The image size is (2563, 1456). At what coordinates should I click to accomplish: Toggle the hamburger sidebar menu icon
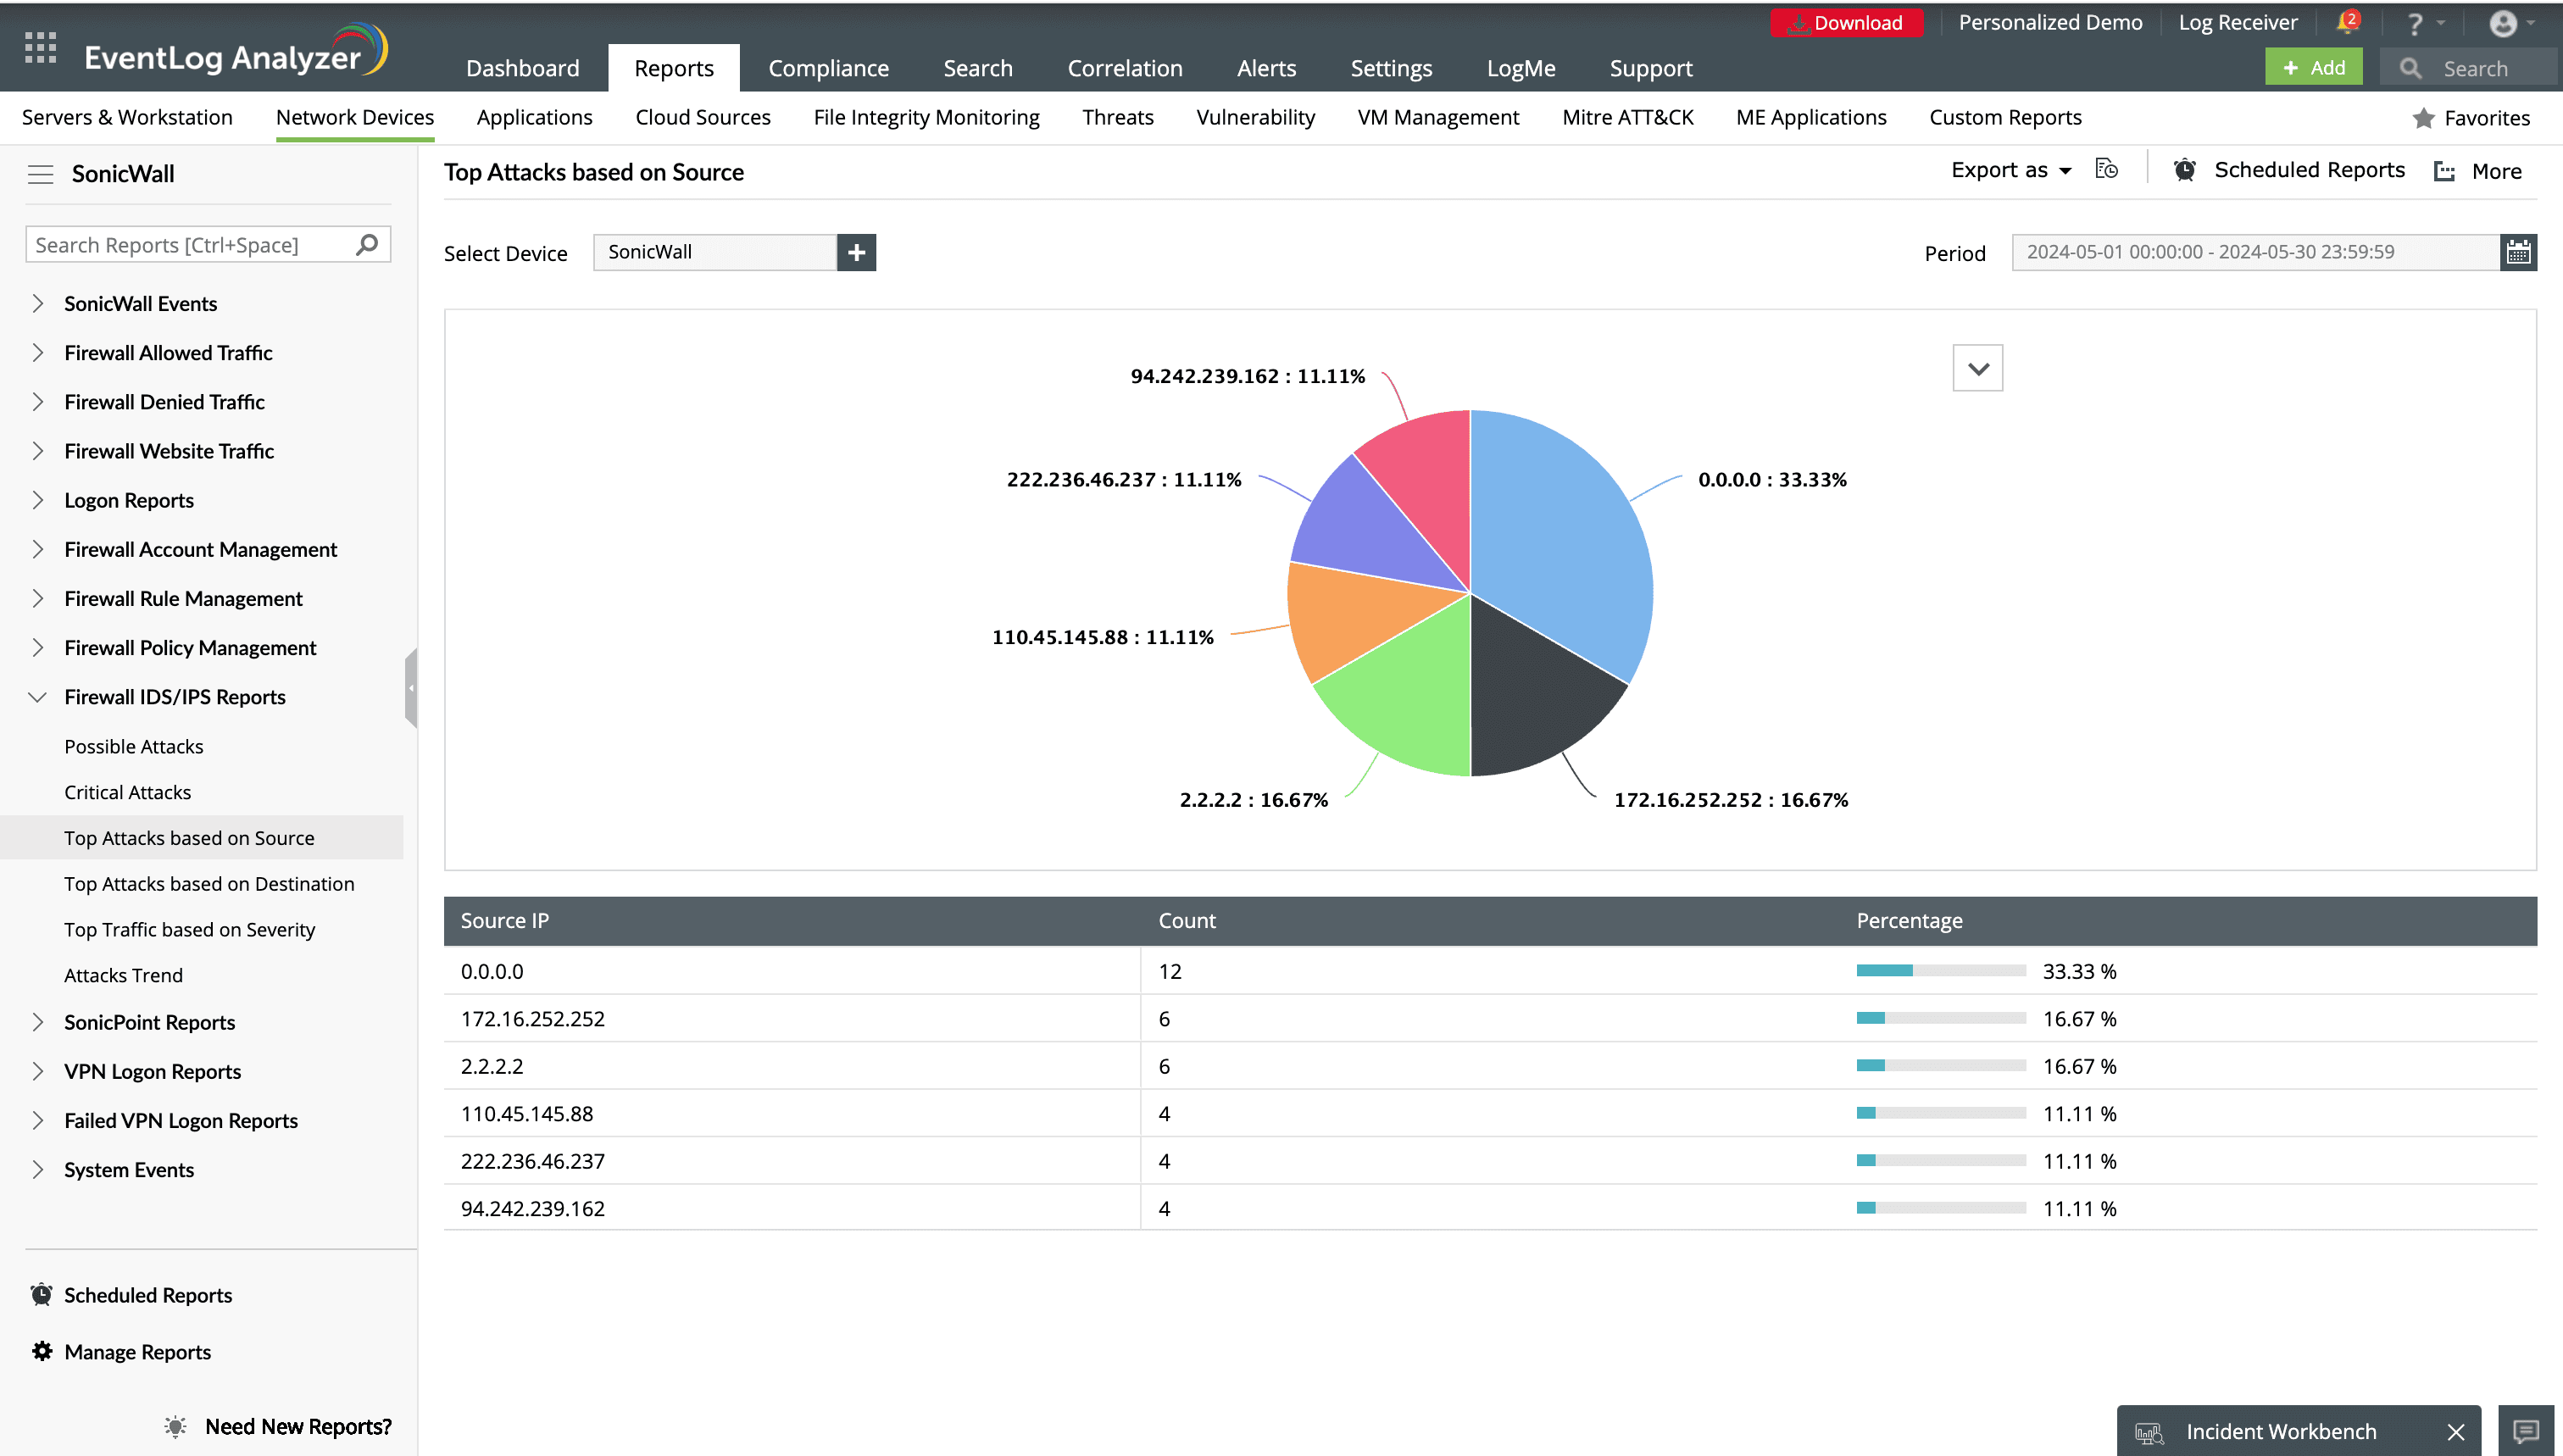coord(40,174)
